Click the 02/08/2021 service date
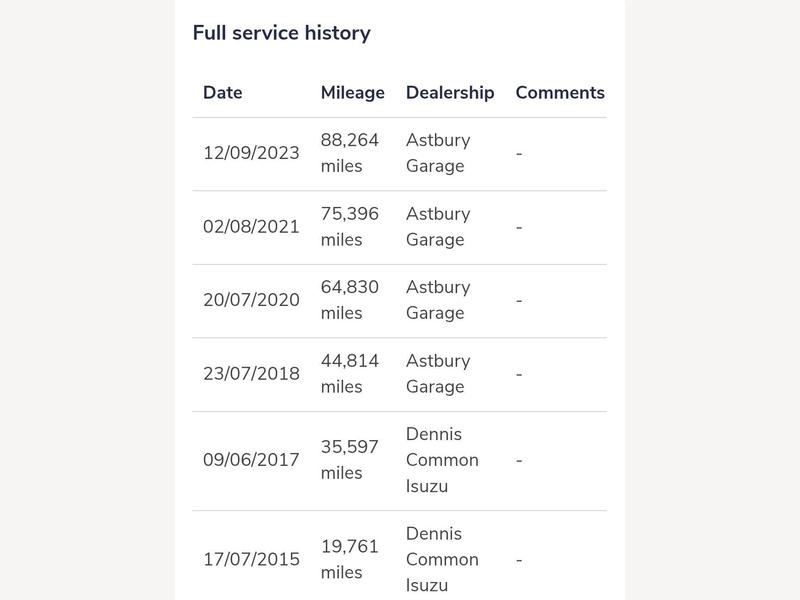The width and height of the screenshot is (800, 600). (x=251, y=227)
